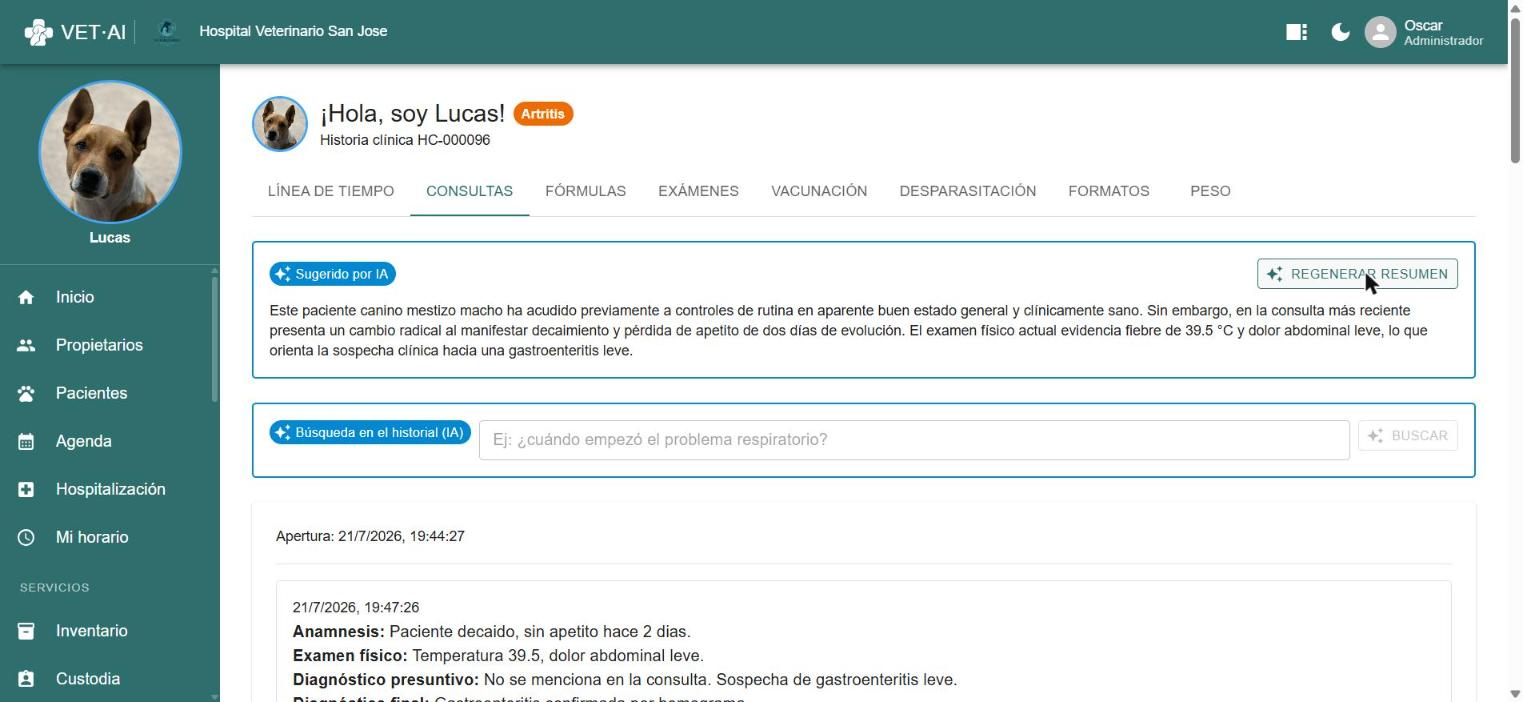Image resolution: width=1523 pixels, height=702 pixels.
Task: Open Inventario under Servicios
Action: coord(108,631)
